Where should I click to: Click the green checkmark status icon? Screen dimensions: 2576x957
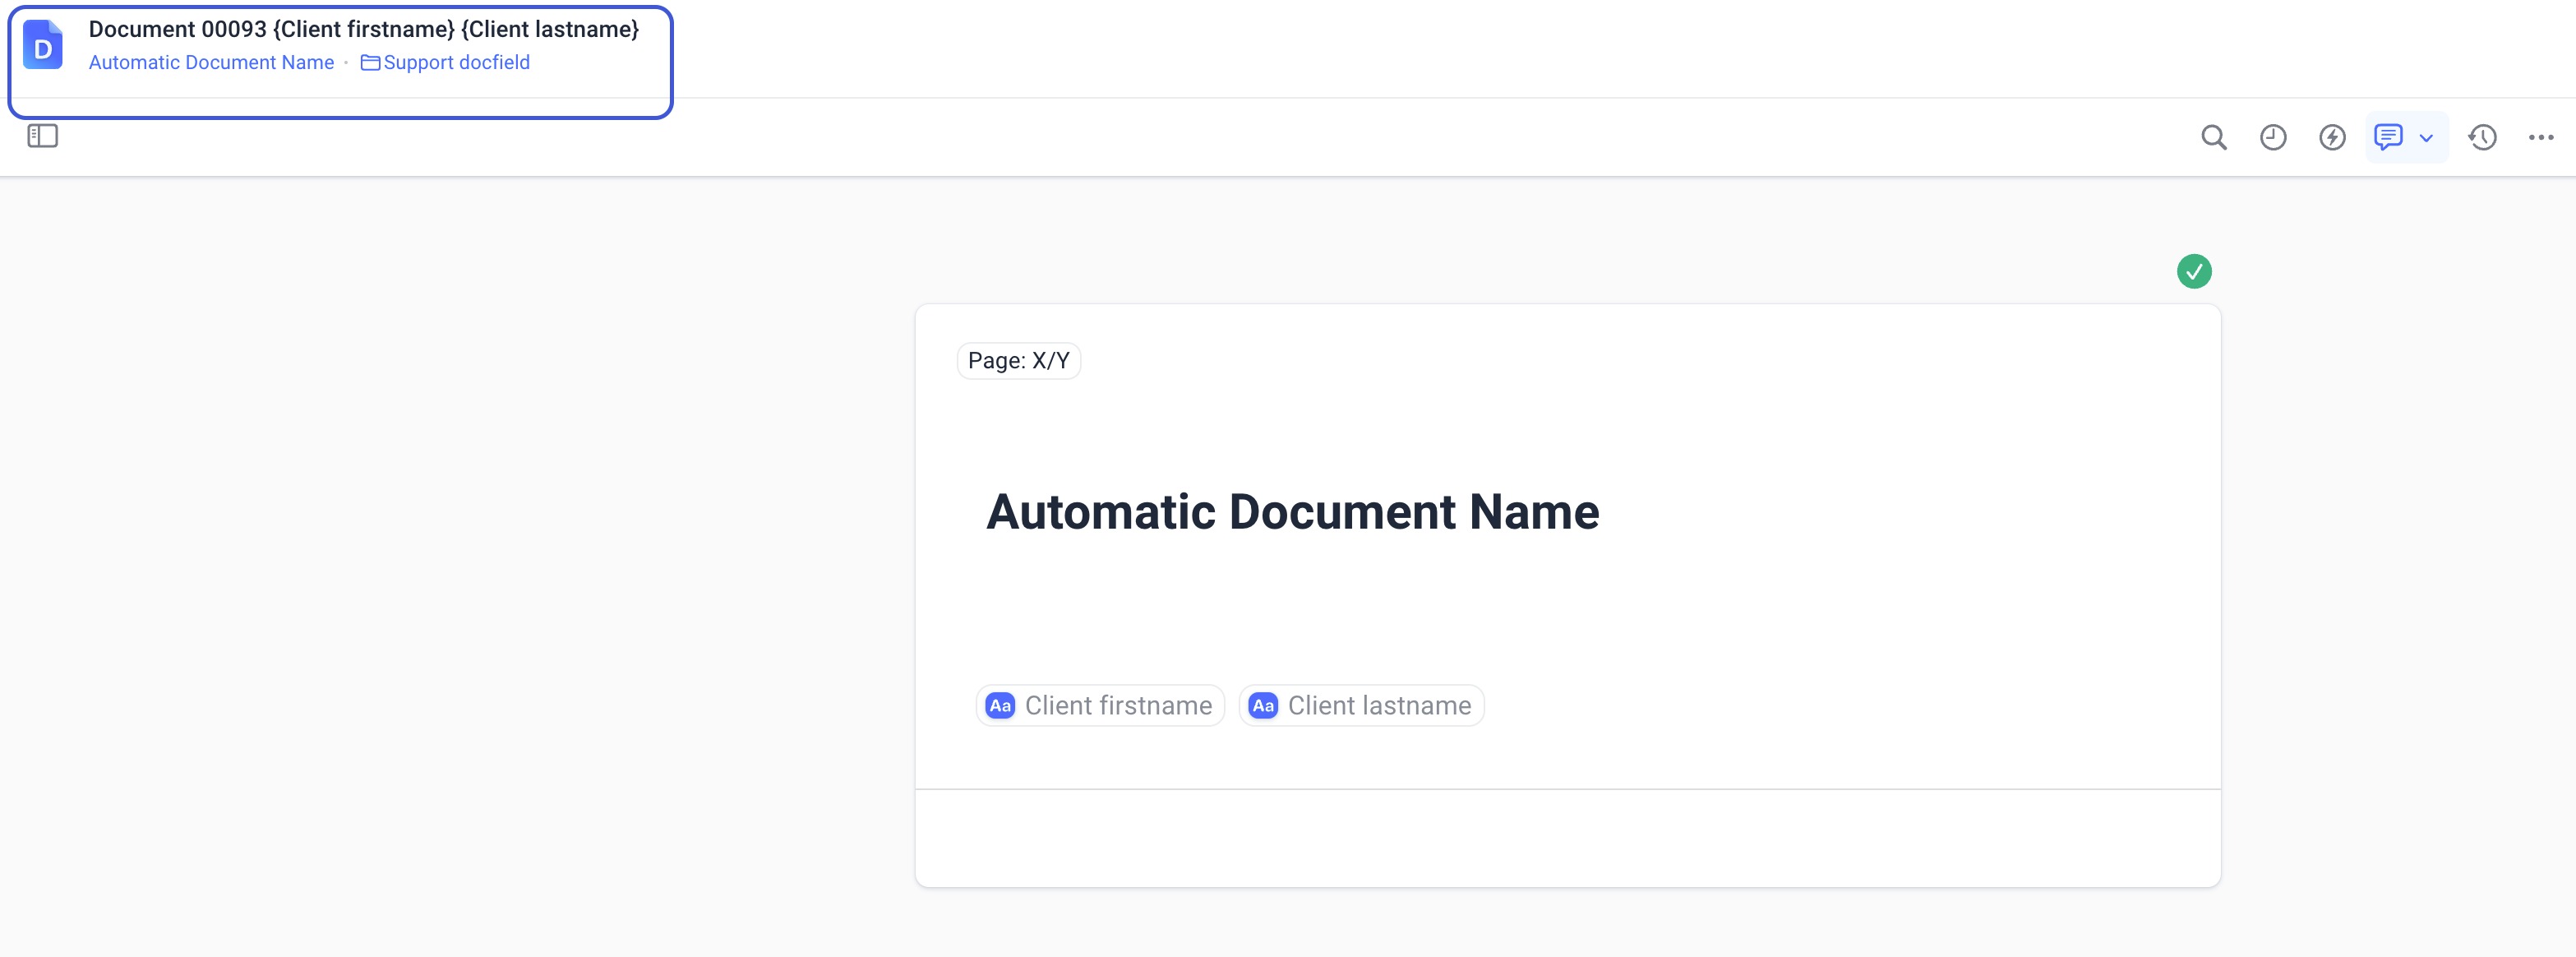(2193, 271)
